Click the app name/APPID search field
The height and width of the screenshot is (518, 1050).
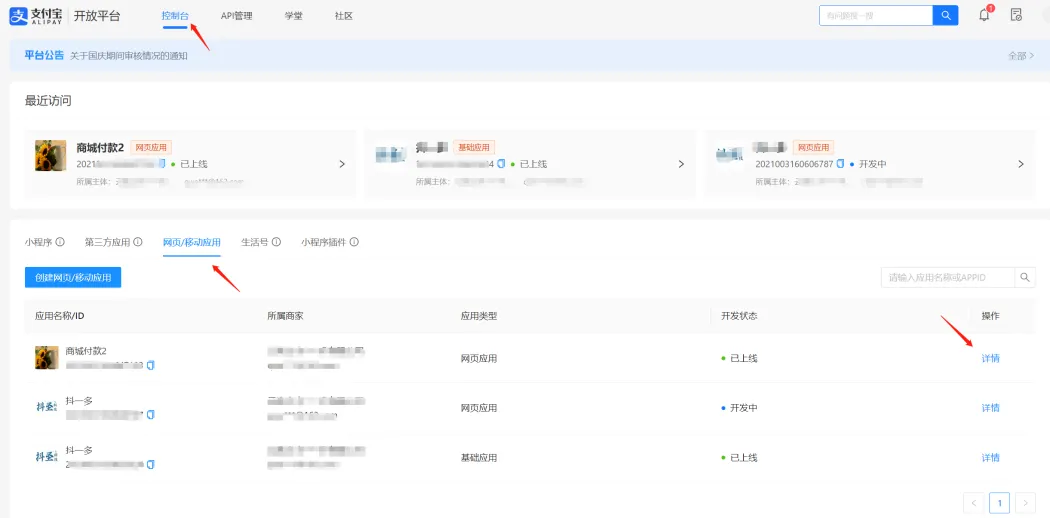pyautogui.click(x=947, y=277)
